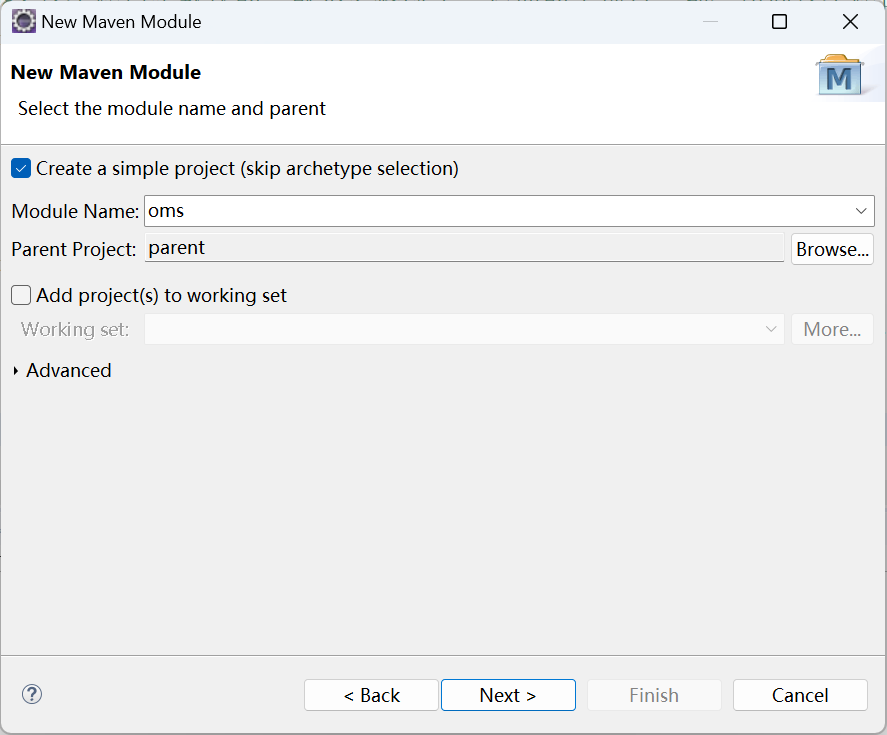887x735 pixels.
Task: Browse for a parent project
Action: 832,249
